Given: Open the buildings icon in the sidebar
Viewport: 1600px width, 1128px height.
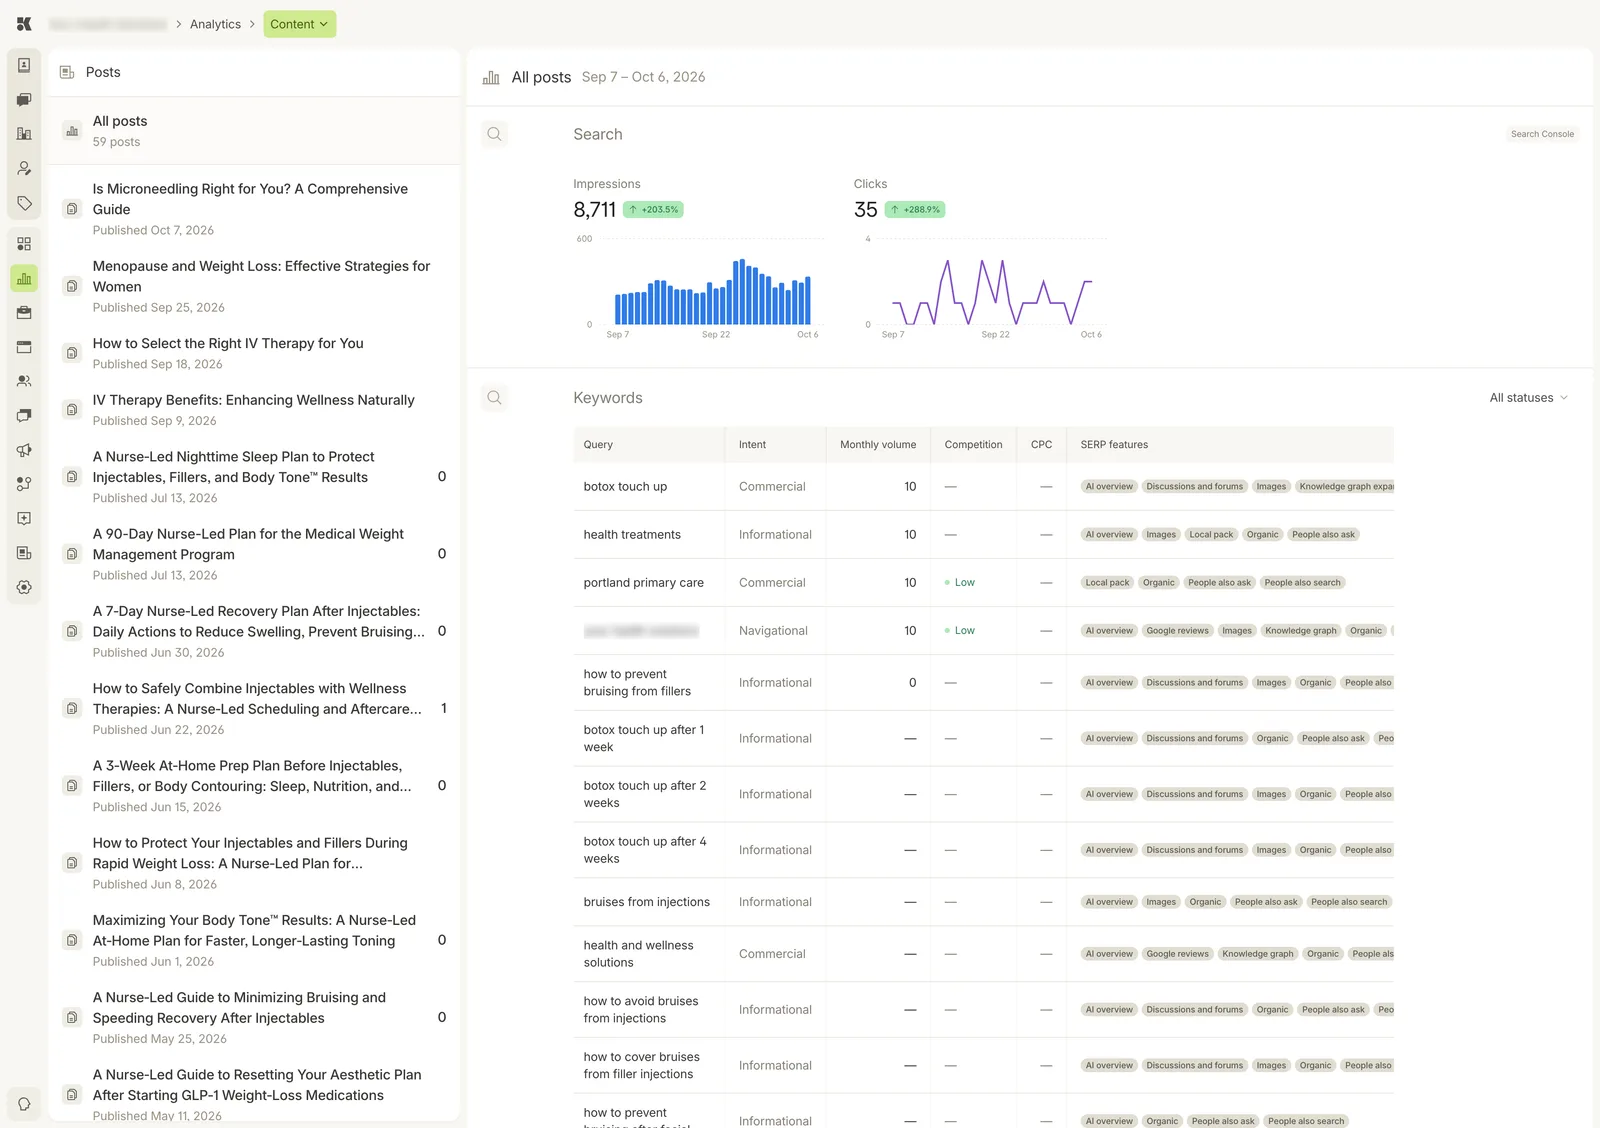Looking at the screenshot, I should point(24,133).
